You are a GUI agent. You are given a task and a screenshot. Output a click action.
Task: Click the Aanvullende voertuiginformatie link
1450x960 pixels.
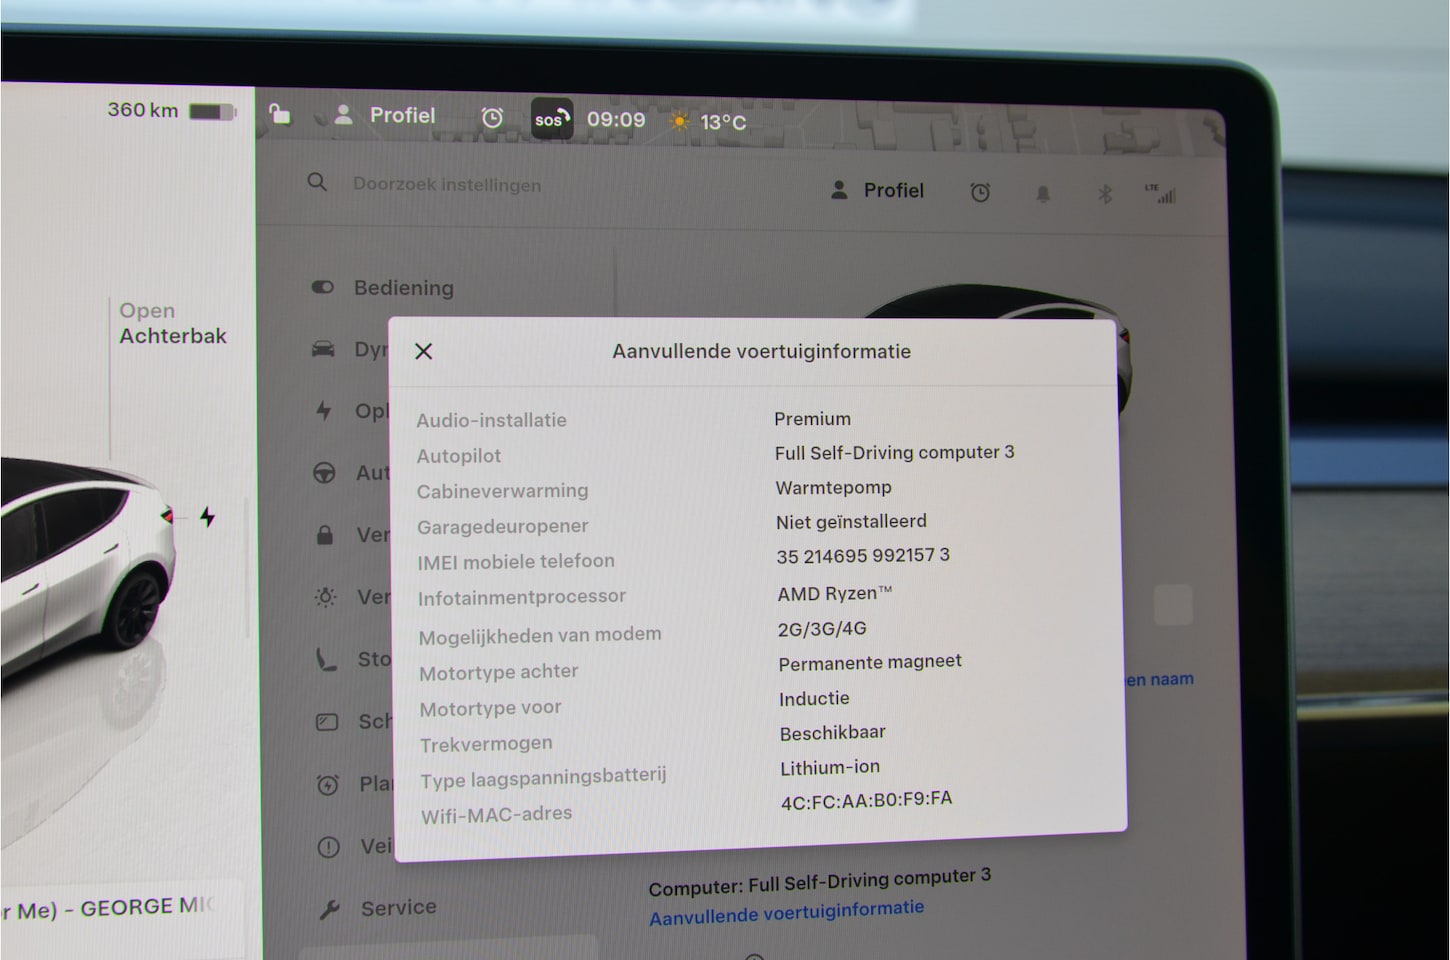pyautogui.click(x=786, y=912)
